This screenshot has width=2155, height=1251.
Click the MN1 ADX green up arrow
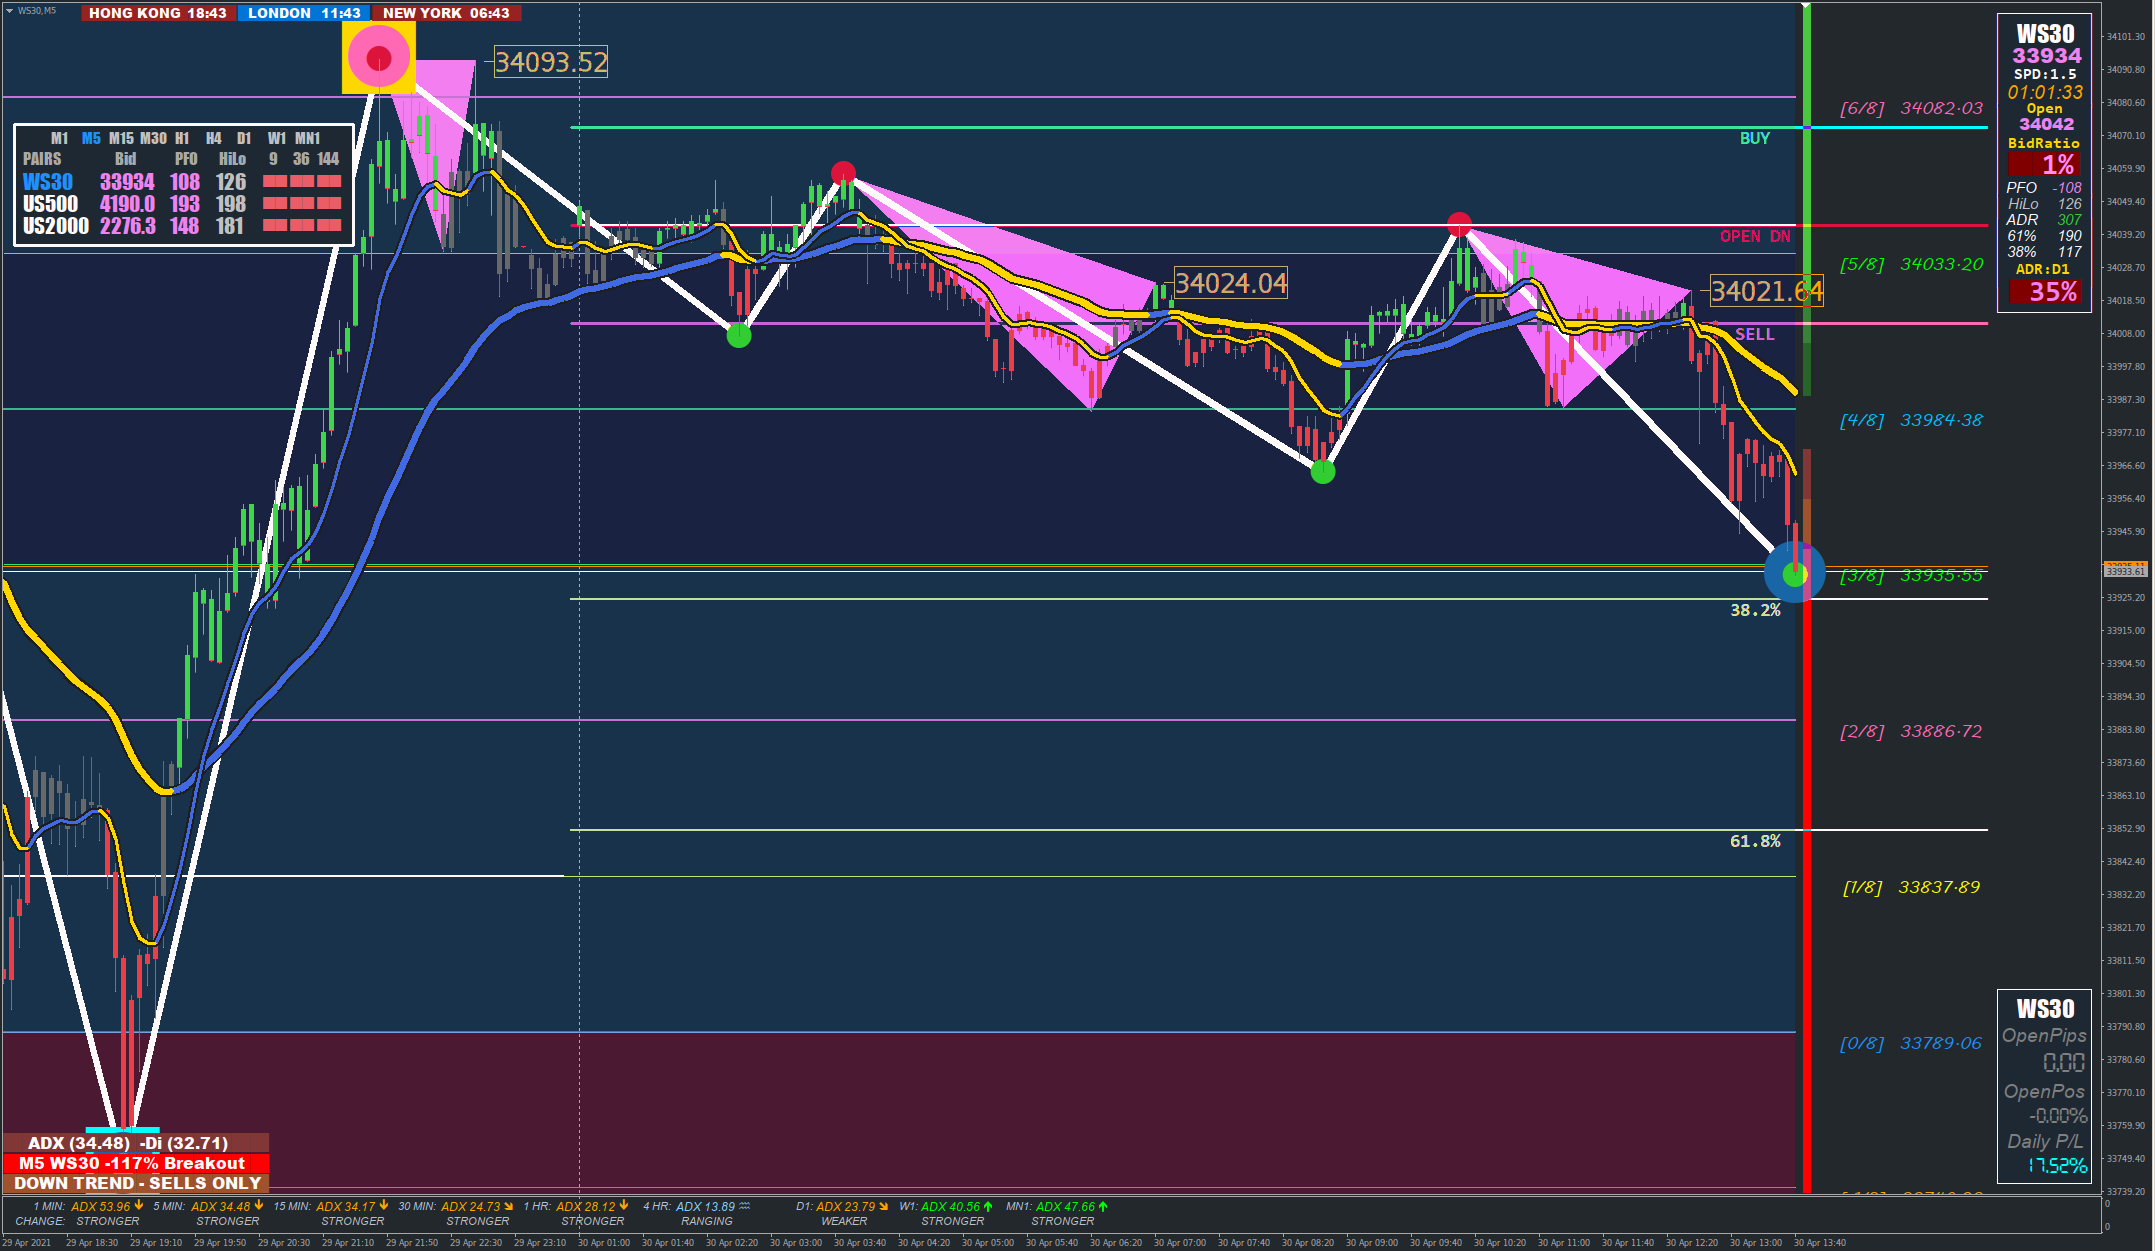point(1103,1206)
